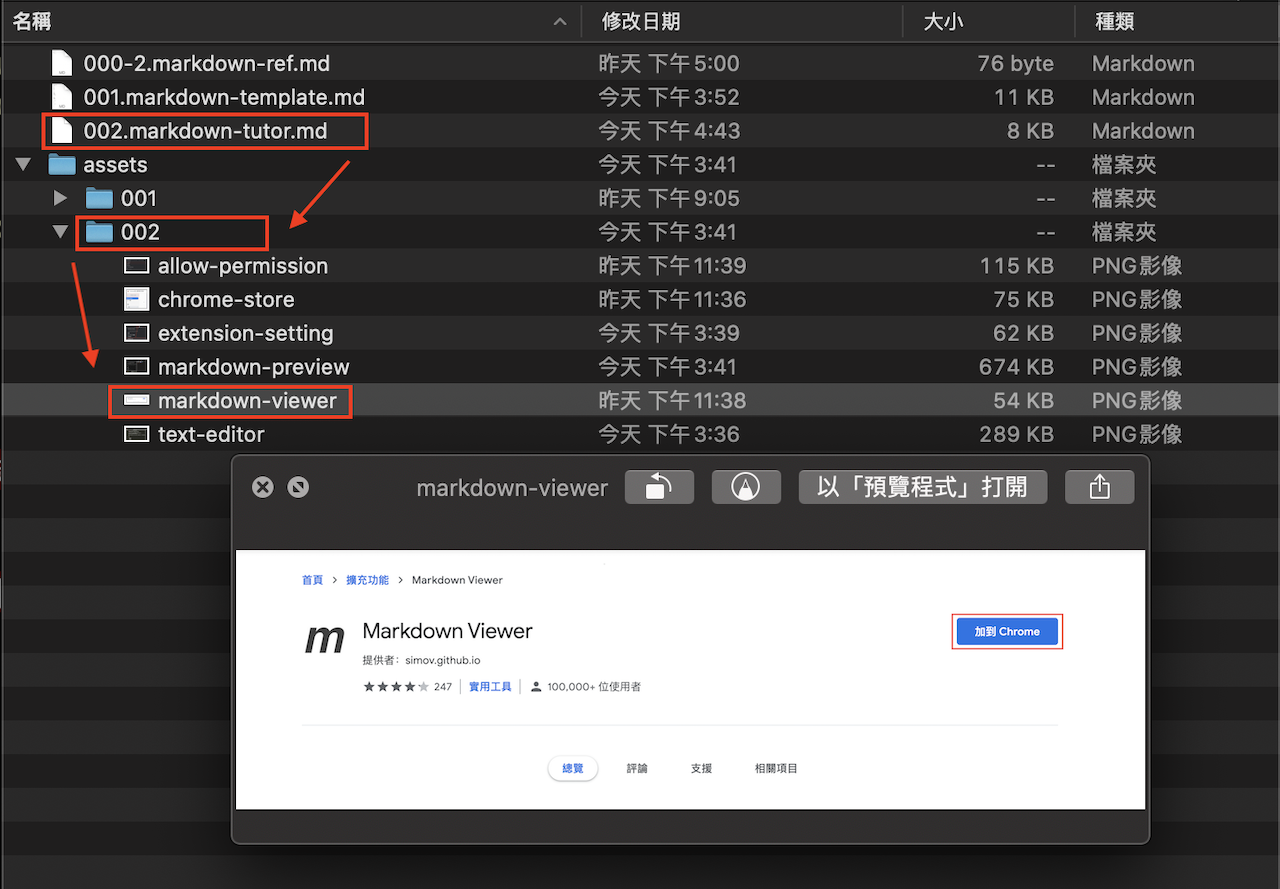Click the 首頁 breadcrumb link
Image resolution: width=1280 pixels, height=889 pixels.
tap(313, 580)
